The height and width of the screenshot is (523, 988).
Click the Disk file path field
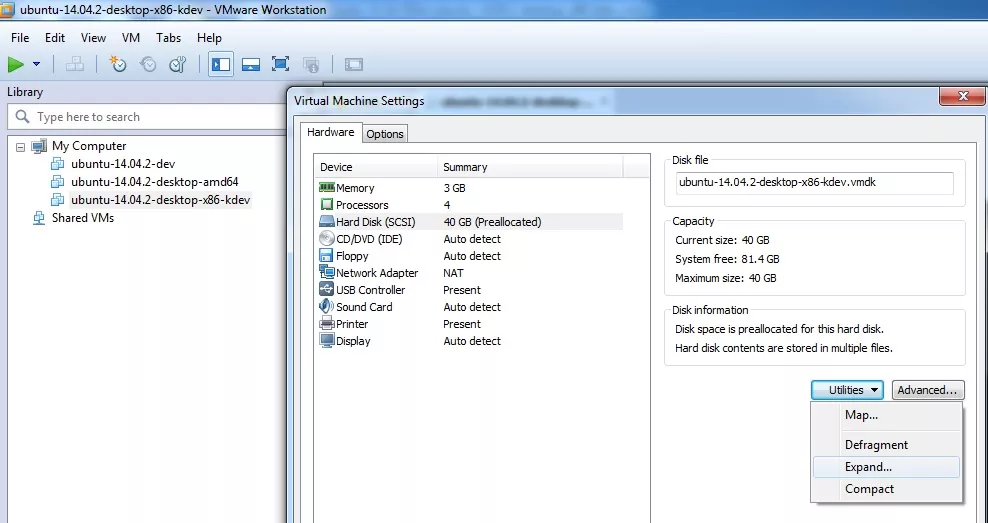(815, 183)
